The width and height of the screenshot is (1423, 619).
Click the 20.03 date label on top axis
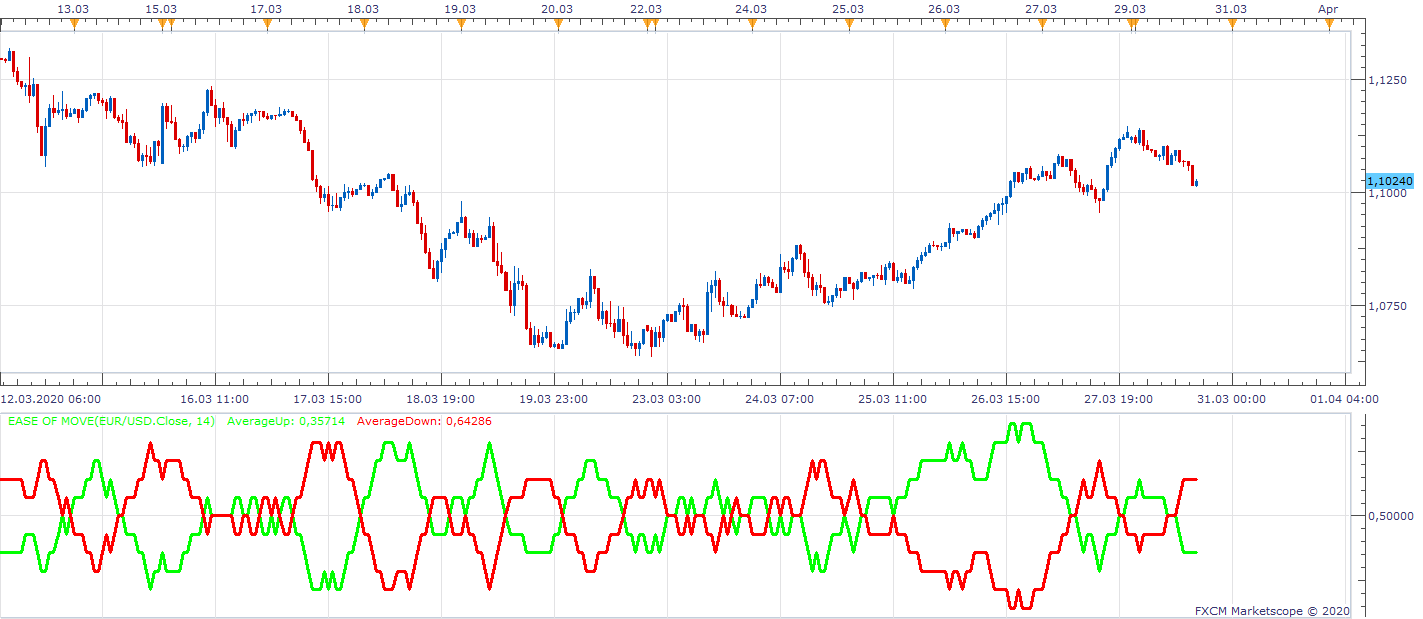[557, 9]
